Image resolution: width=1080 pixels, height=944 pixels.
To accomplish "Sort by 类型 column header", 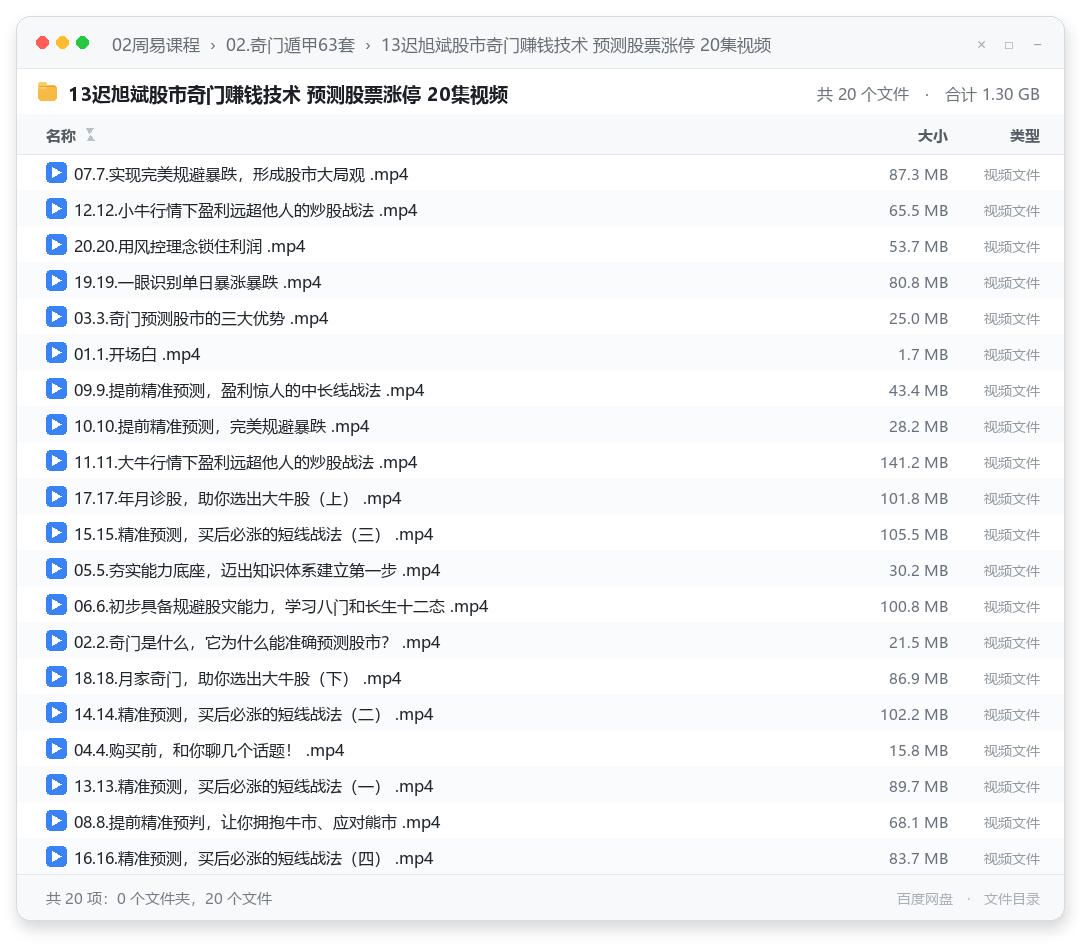I will click(1025, 136).
